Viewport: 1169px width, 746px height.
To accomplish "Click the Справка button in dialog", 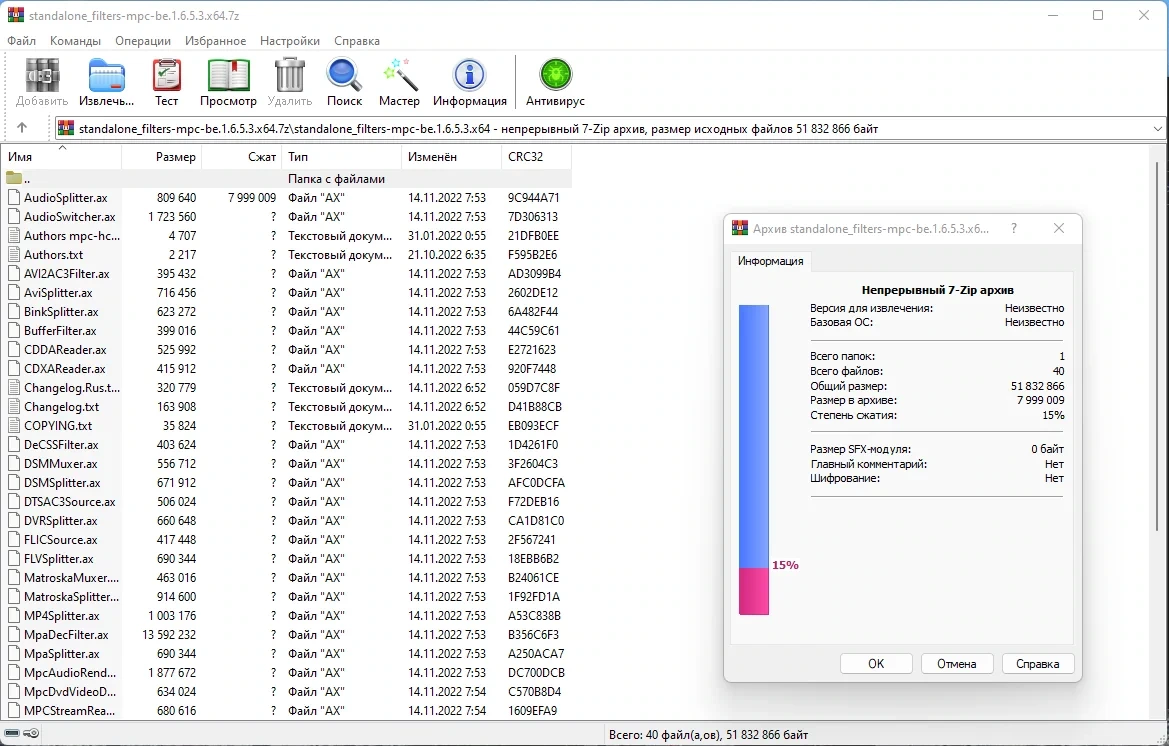I will click(1037, 663).
